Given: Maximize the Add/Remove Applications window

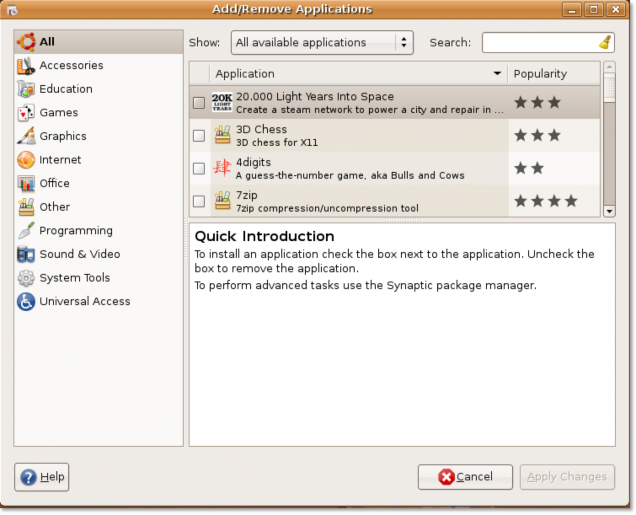Looking at the screenshot, I should click(594, 10).
